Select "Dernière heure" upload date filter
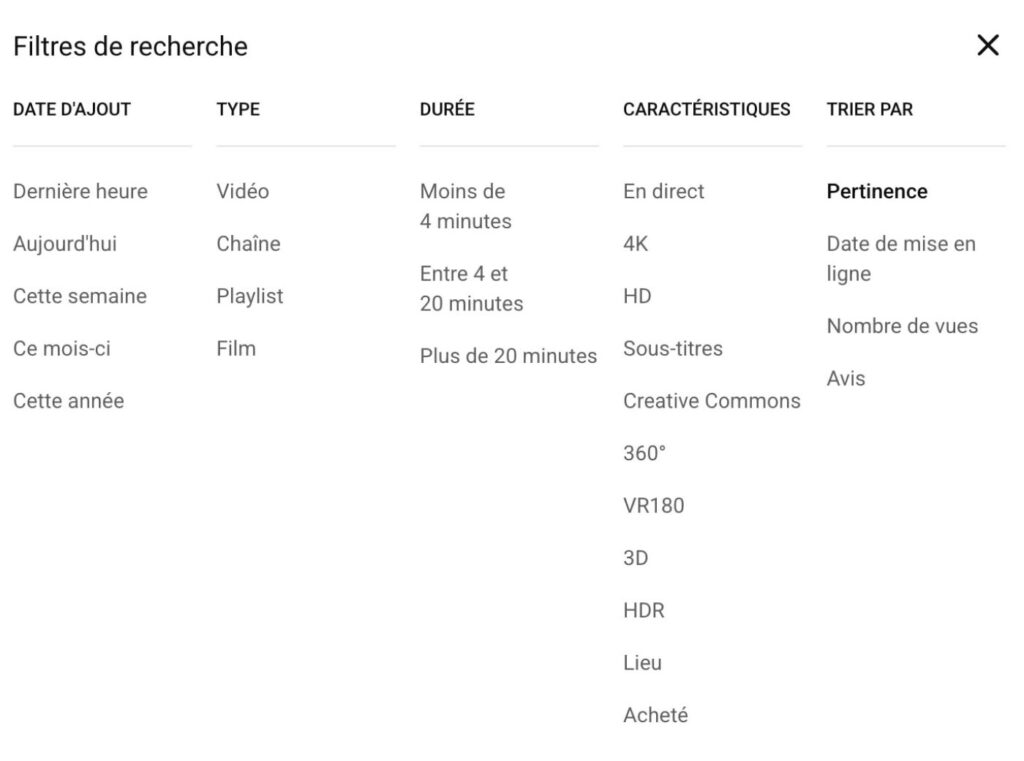The height and width of the screenshot is (761, 1024). (x=80, y=191)
